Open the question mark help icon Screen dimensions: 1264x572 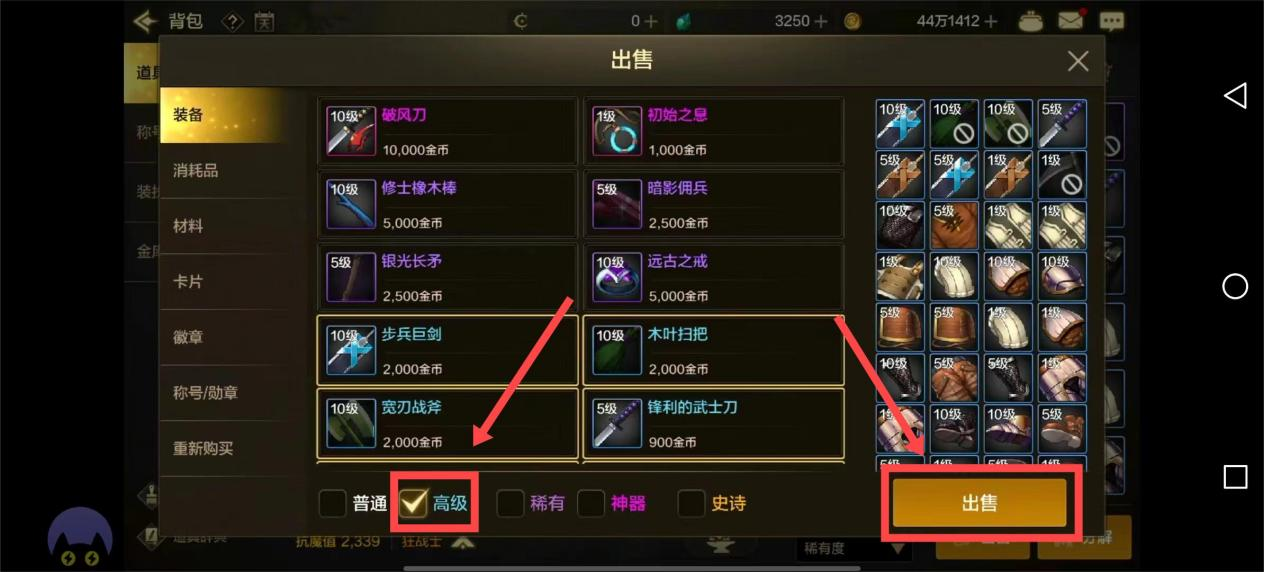tap(232, 21)
